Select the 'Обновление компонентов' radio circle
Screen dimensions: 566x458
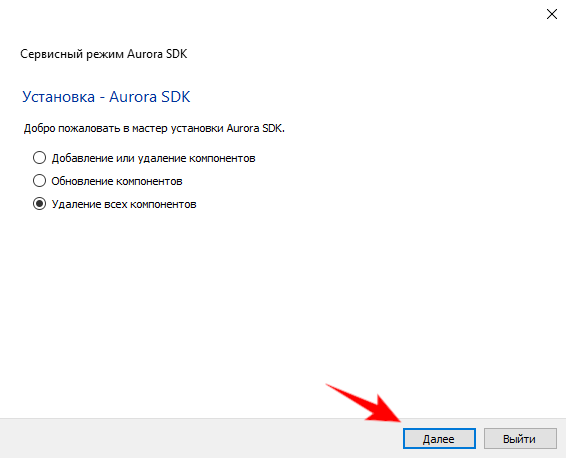point(39,180)
